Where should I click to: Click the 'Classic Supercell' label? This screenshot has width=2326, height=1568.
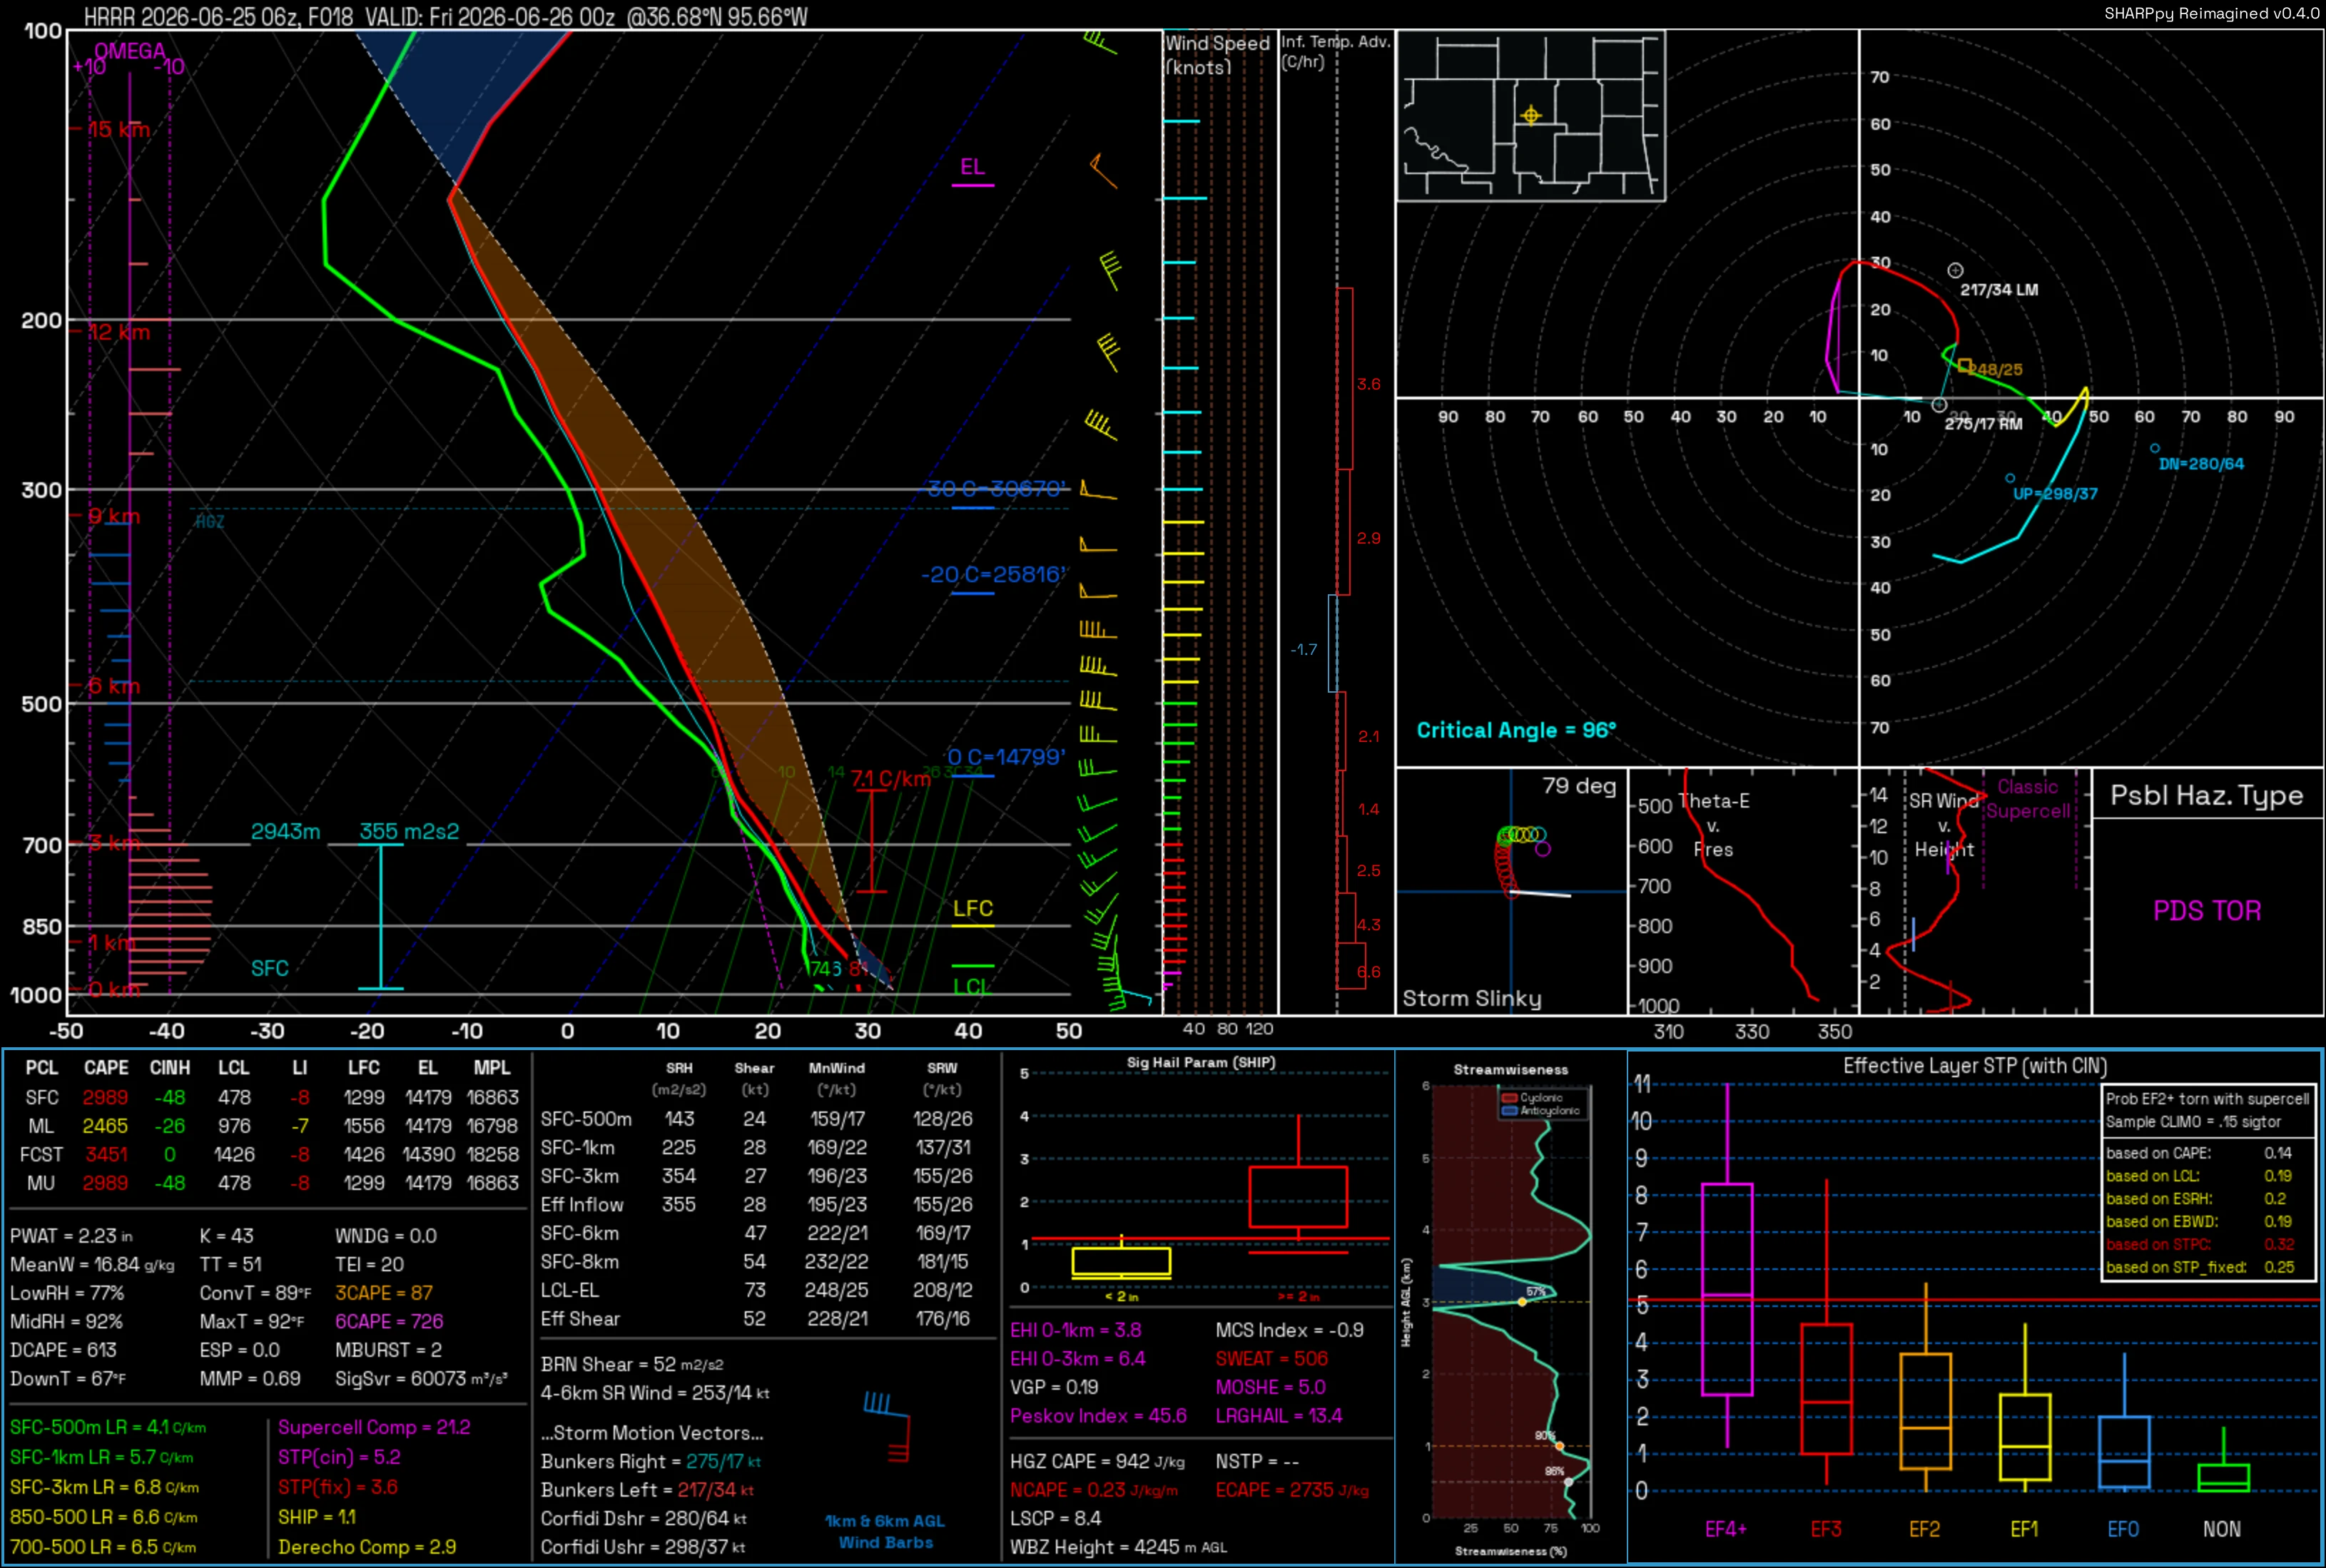click(x=2028, y=799)
